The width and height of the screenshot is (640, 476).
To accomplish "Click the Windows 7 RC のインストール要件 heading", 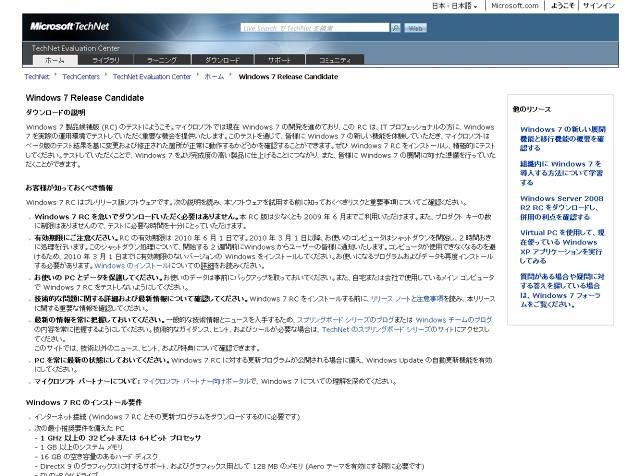I will click(x=84, y=403).
